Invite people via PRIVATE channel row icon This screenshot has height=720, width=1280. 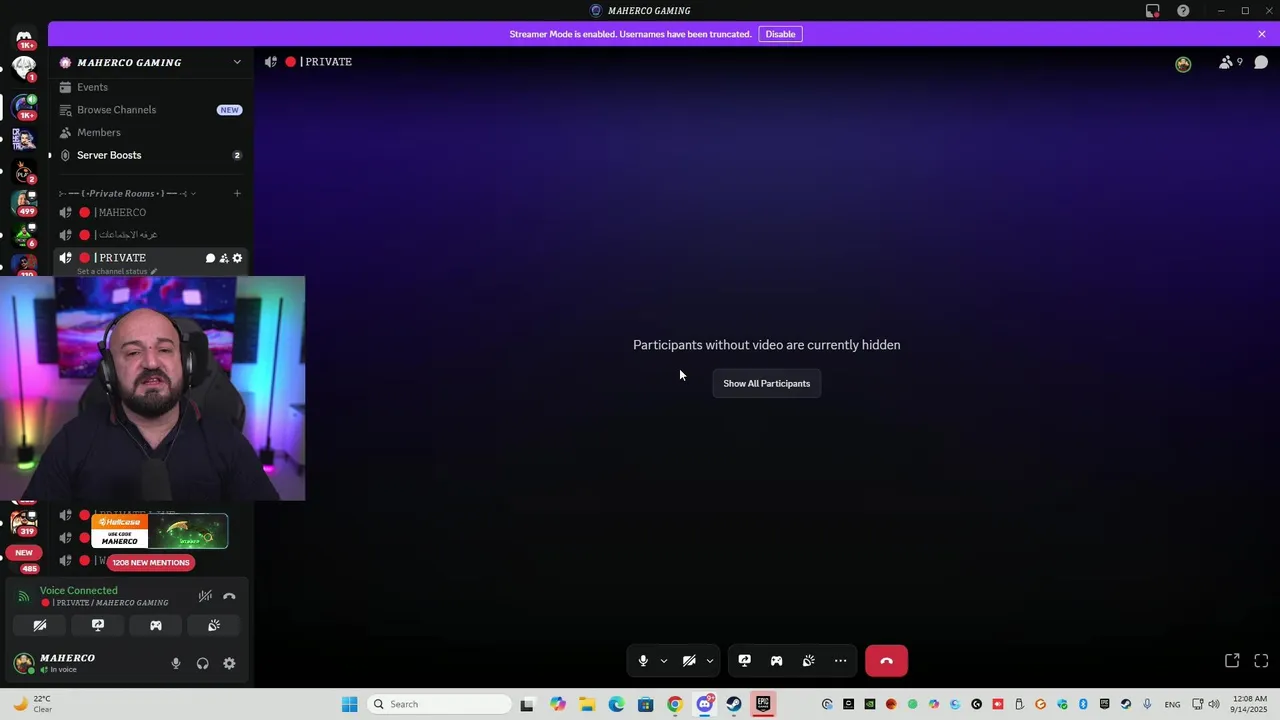224,258
